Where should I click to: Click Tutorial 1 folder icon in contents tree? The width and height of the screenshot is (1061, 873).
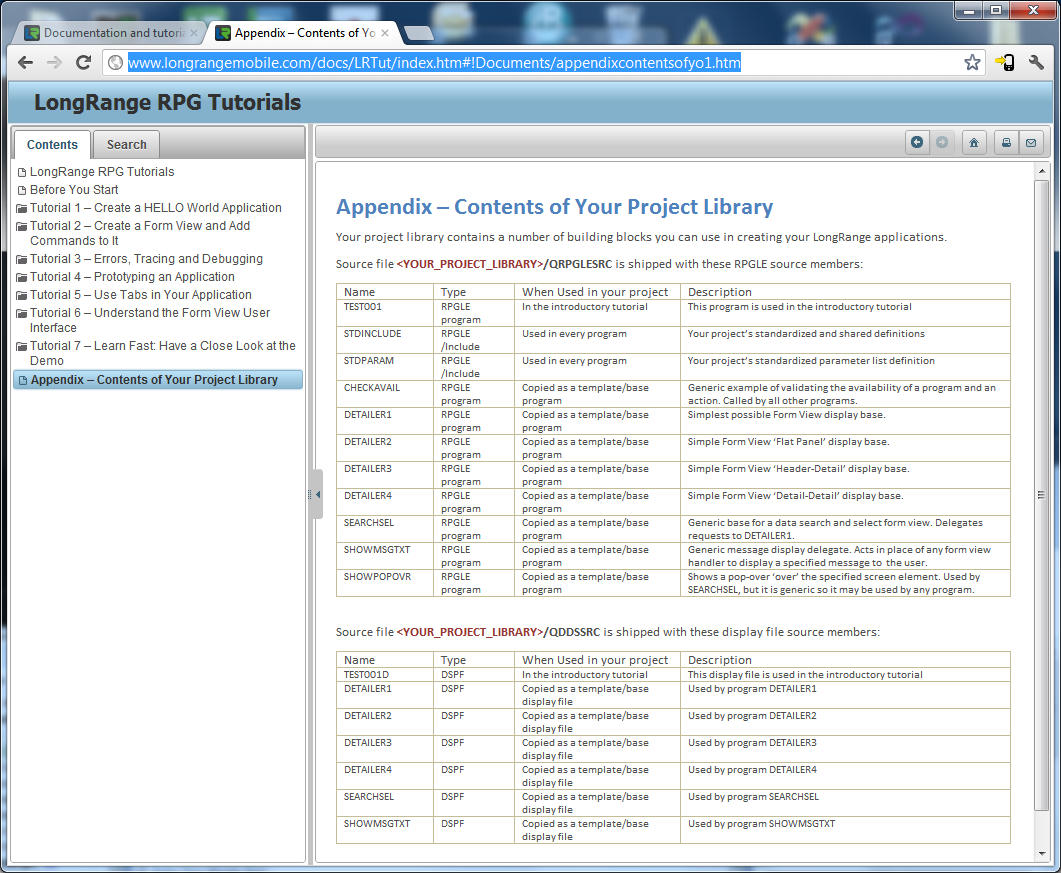22,208
